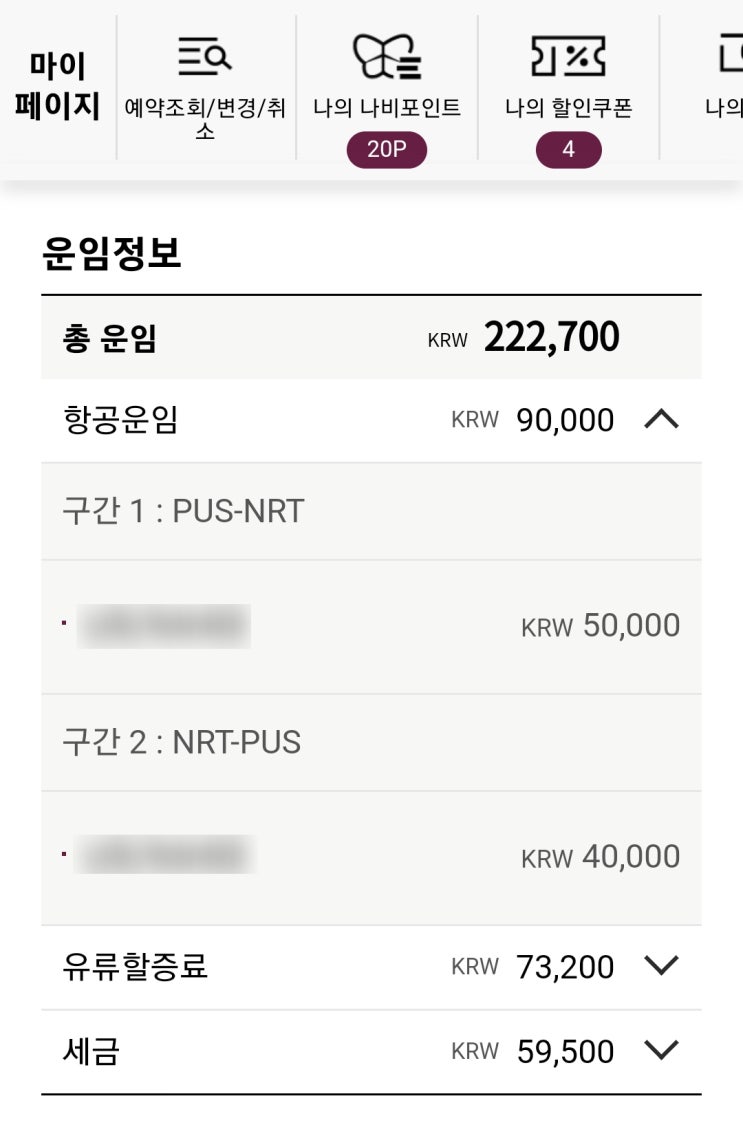
Task: Open the reservation lookup search icon
Action: [x=205, y=57]
